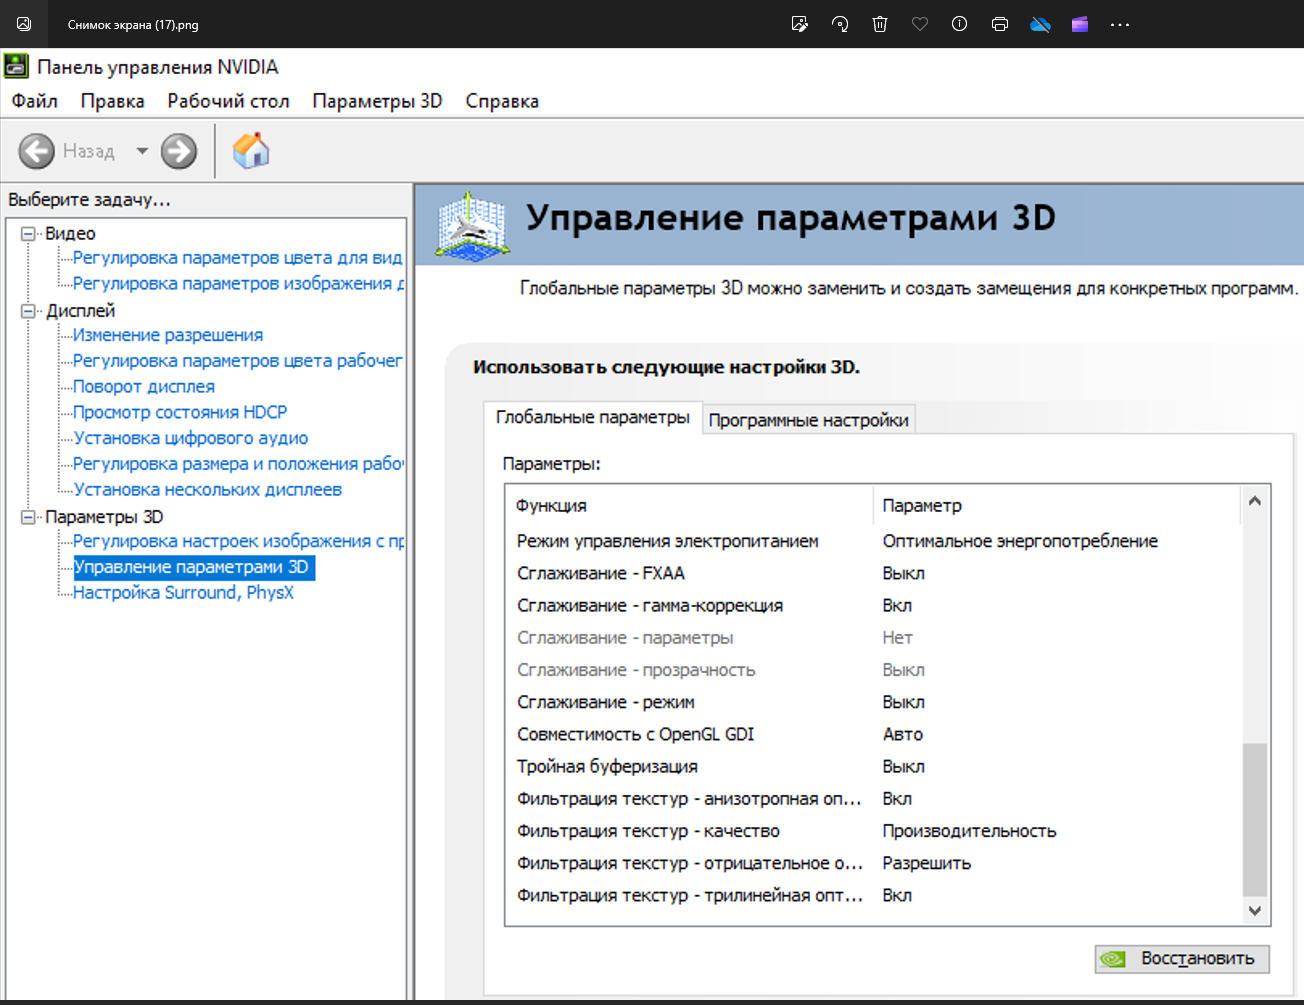Click the Функция column header
Viewport: 1304px width, 1005px height.
pyautogui.click(x=690, y=506)
